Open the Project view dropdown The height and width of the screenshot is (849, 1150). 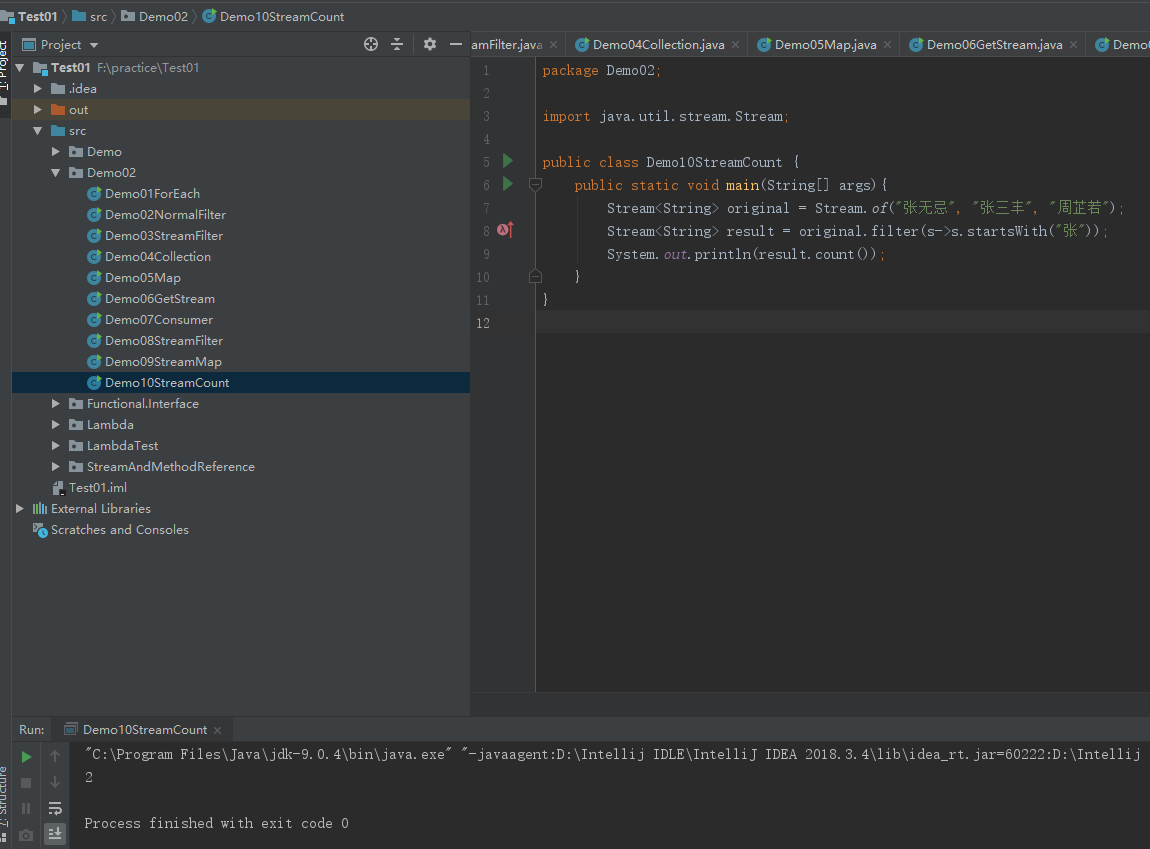coord(58,44)
